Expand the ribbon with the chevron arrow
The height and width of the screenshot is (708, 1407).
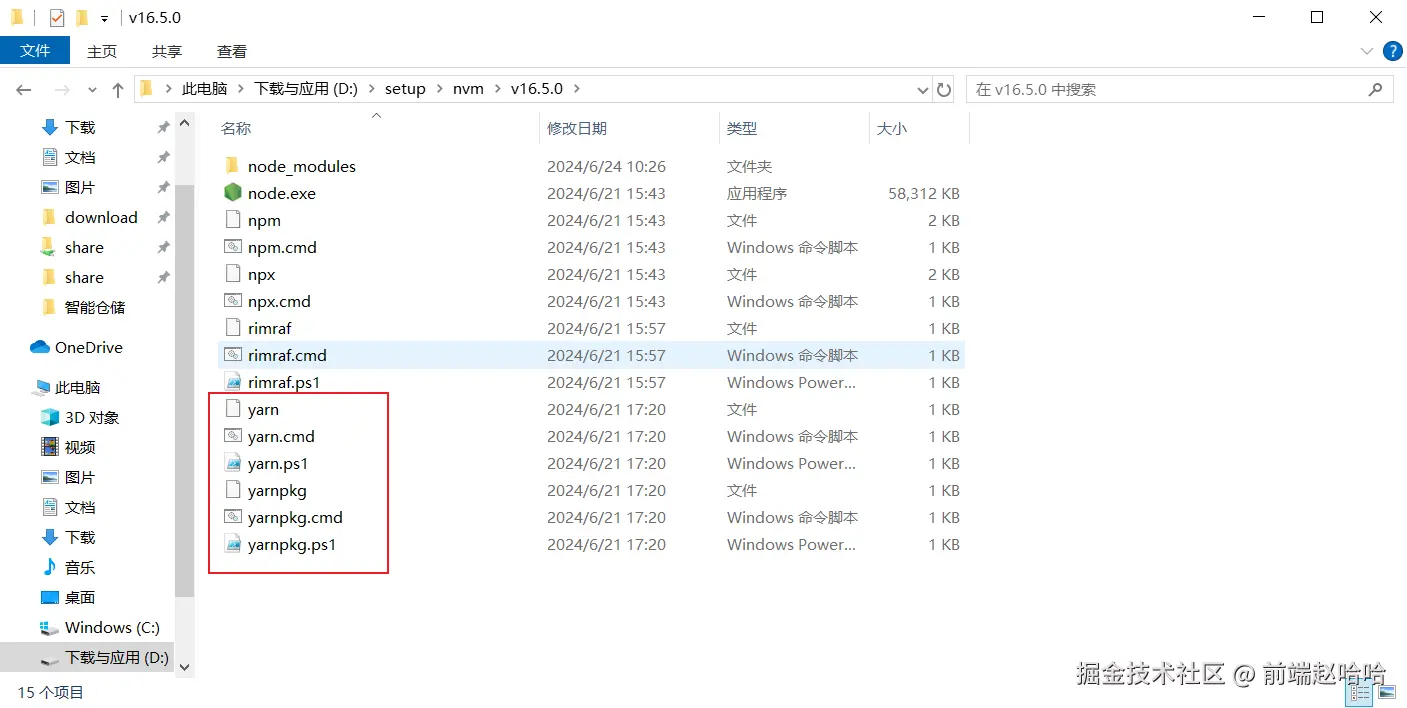click(x=1366, y=51)
